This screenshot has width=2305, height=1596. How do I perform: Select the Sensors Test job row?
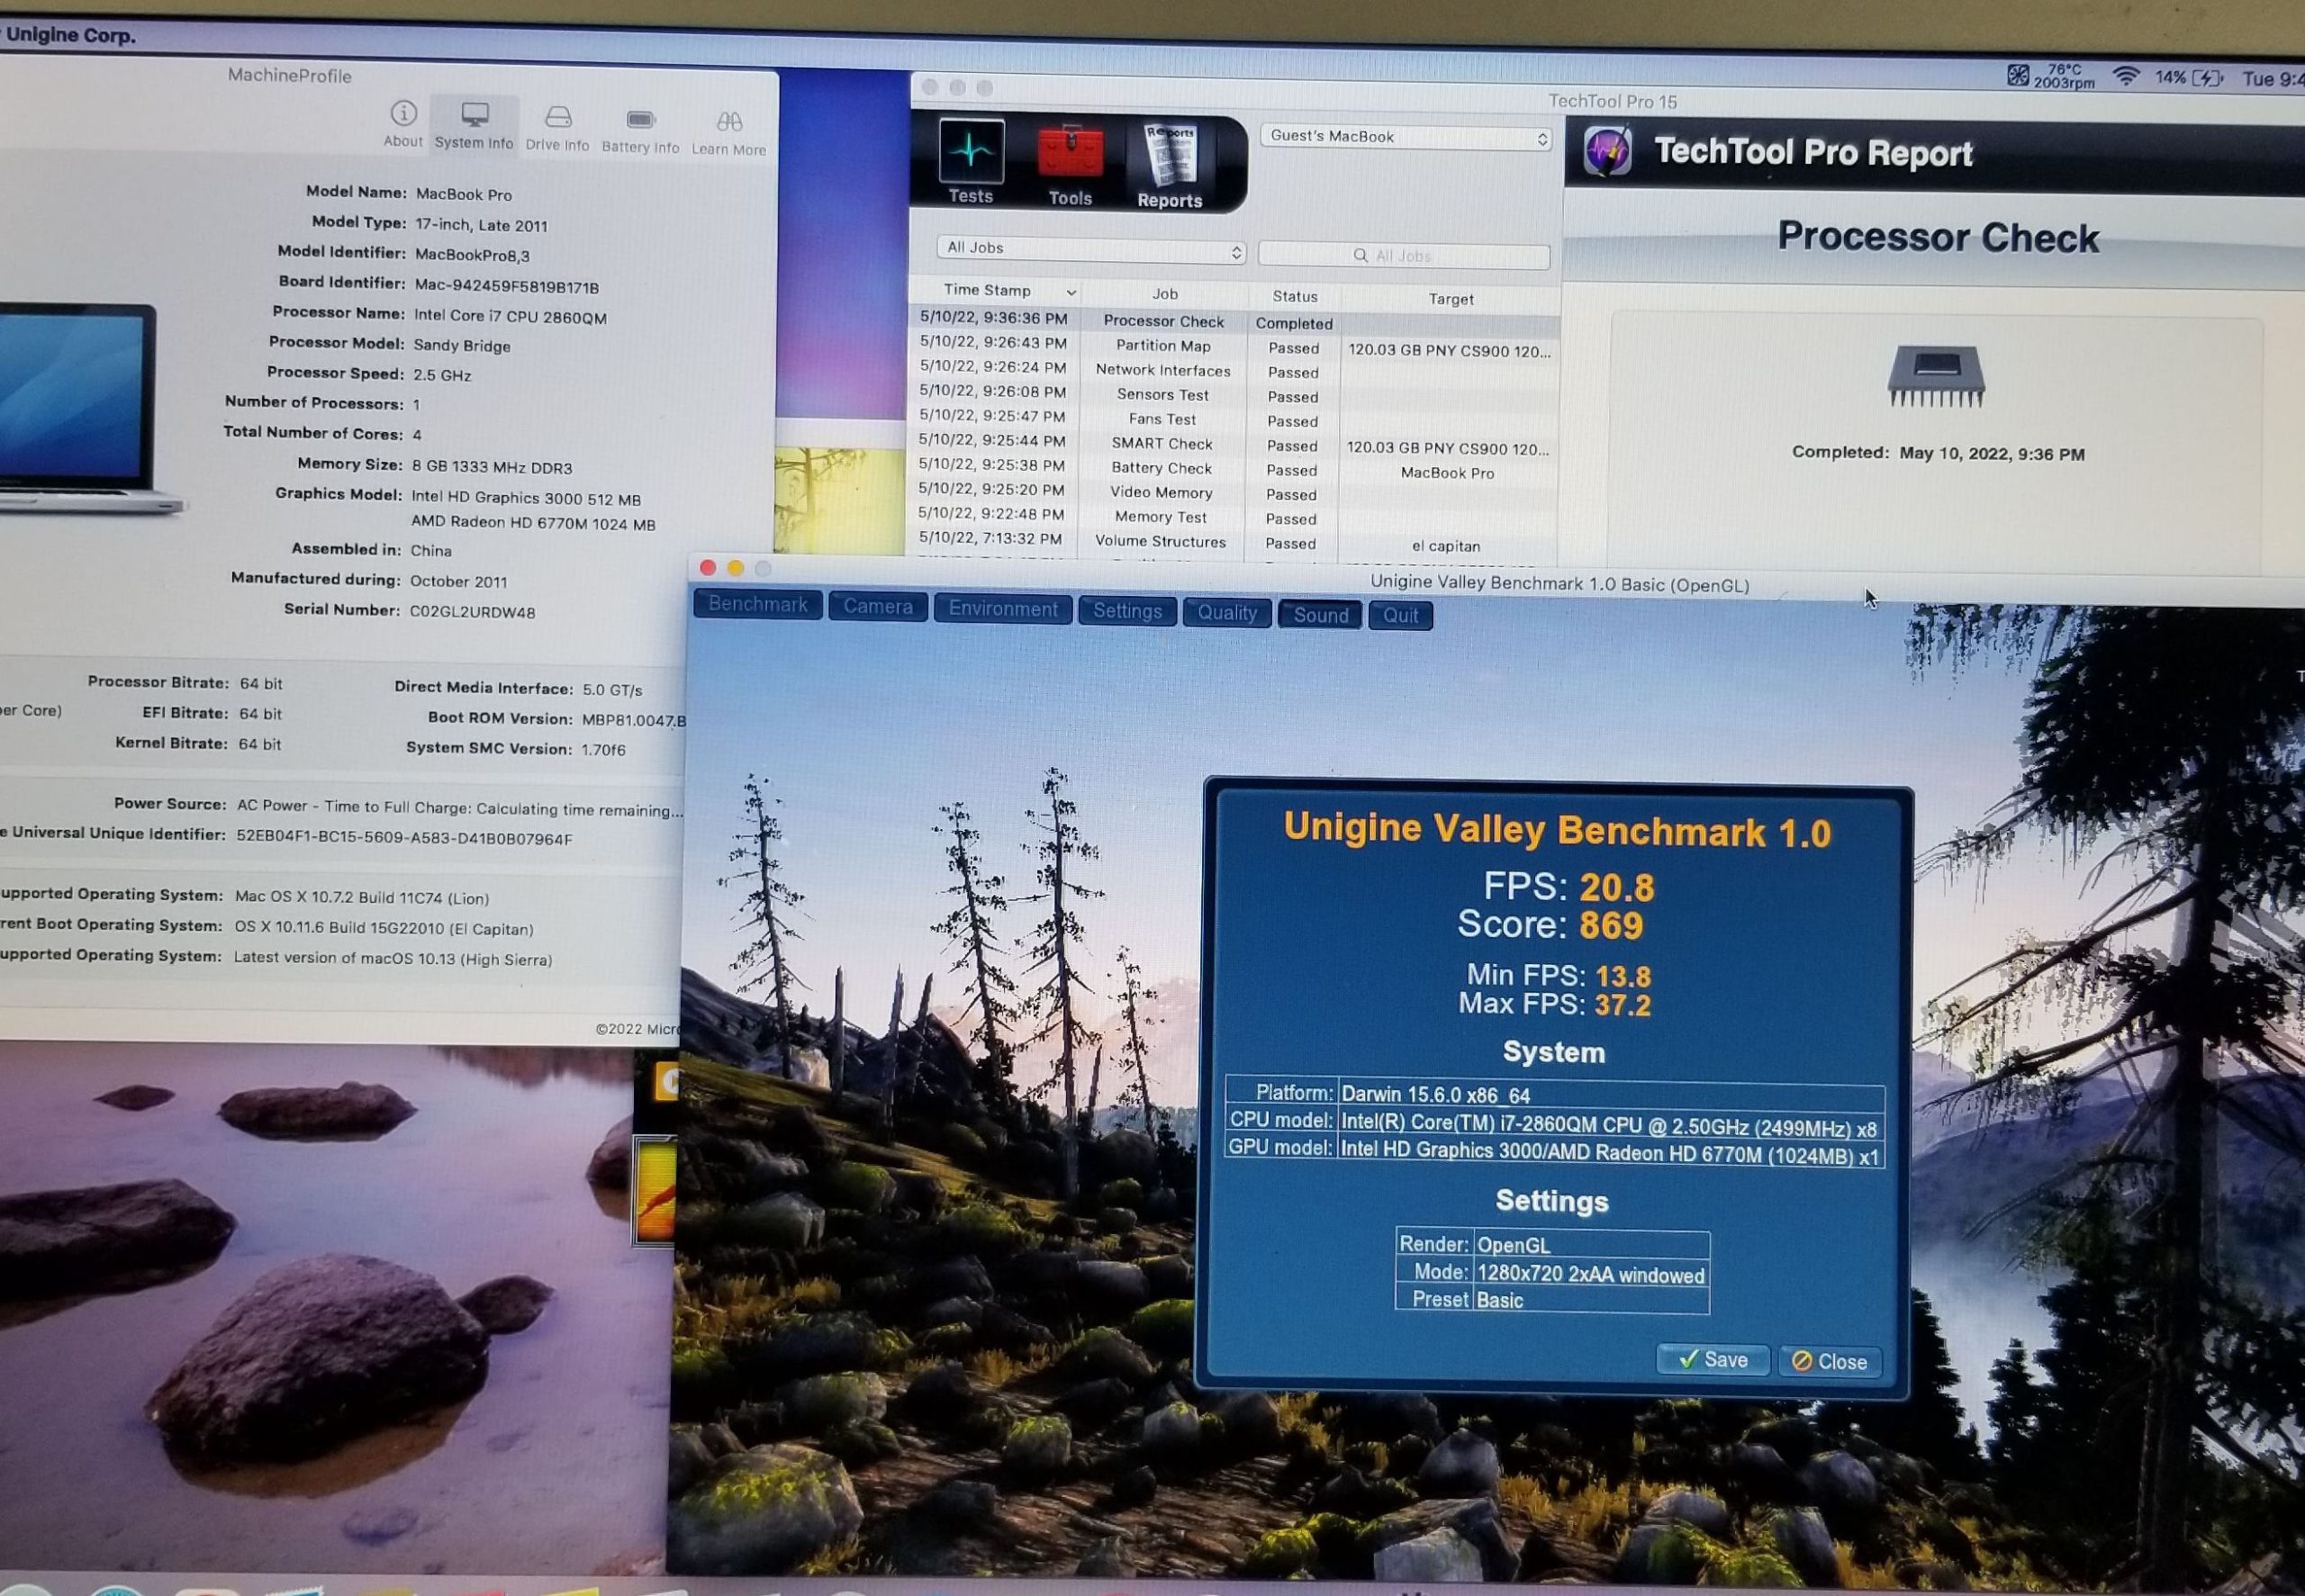(1162, 395)
